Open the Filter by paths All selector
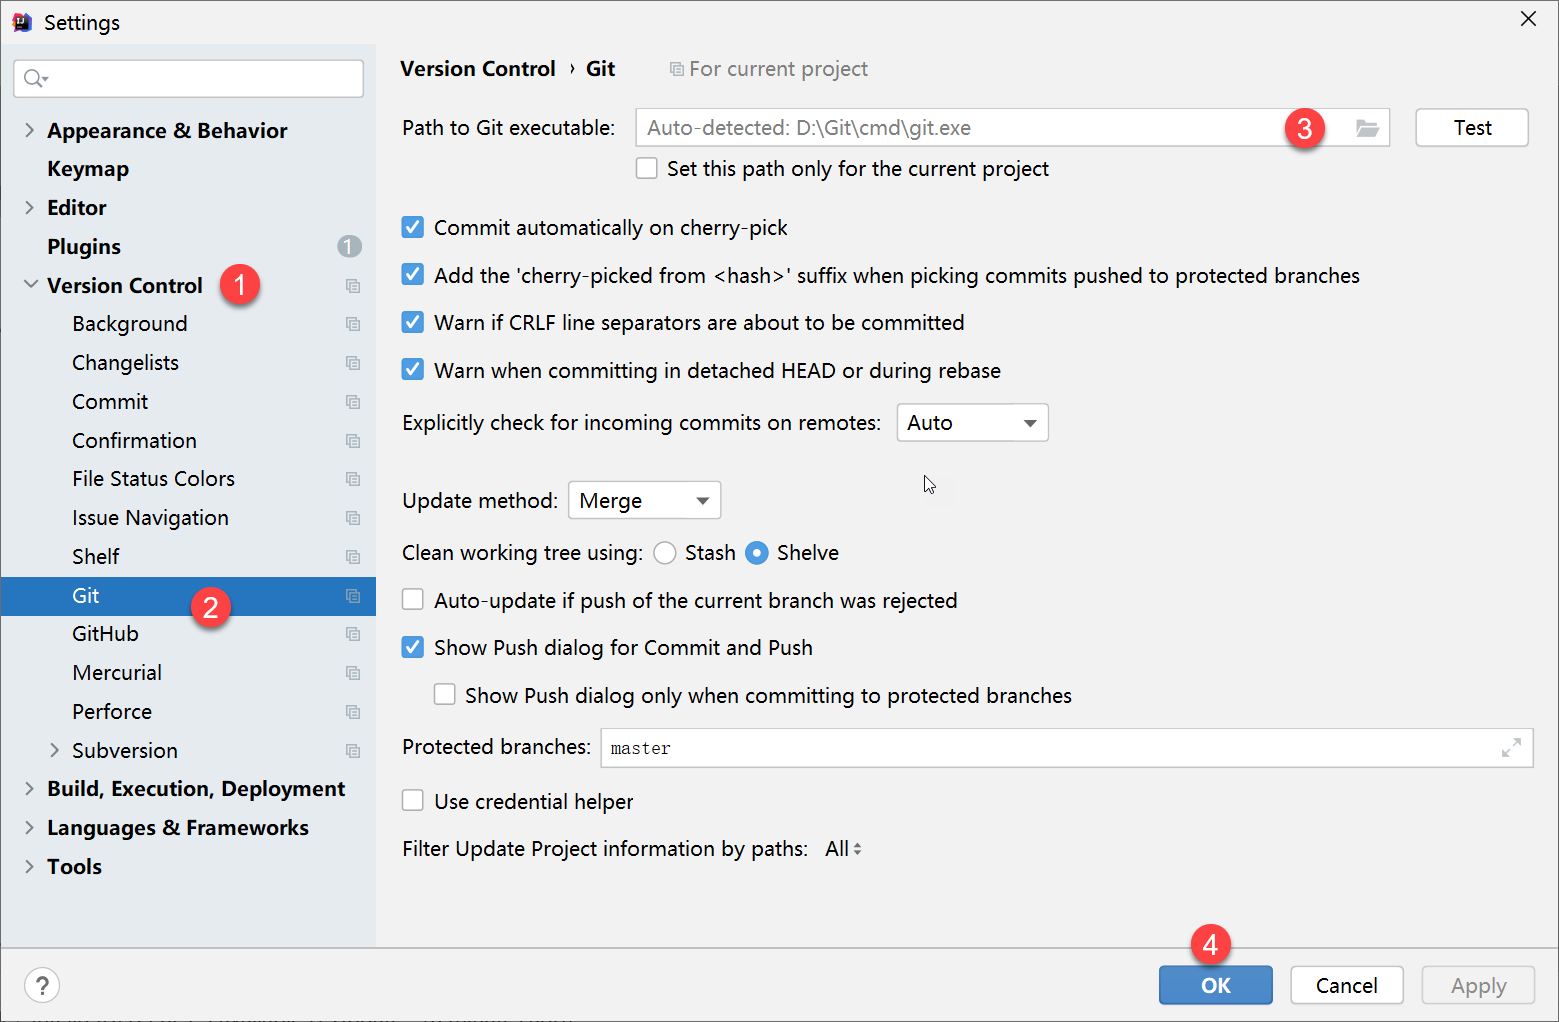The image size is (1559, 1022). (843, 849)
